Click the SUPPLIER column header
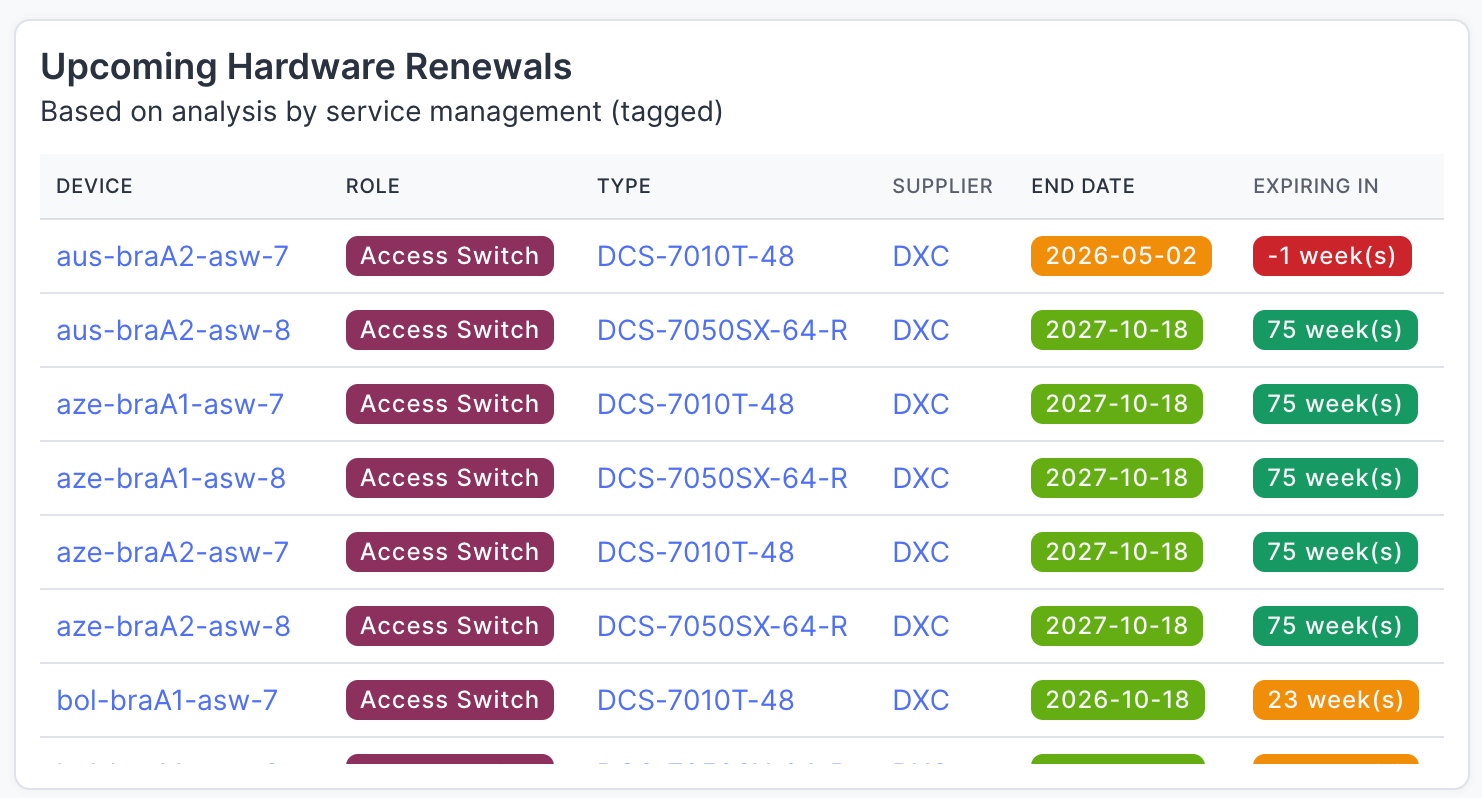1482x798 pixels. pyautogui.click(x=942, y=186)
